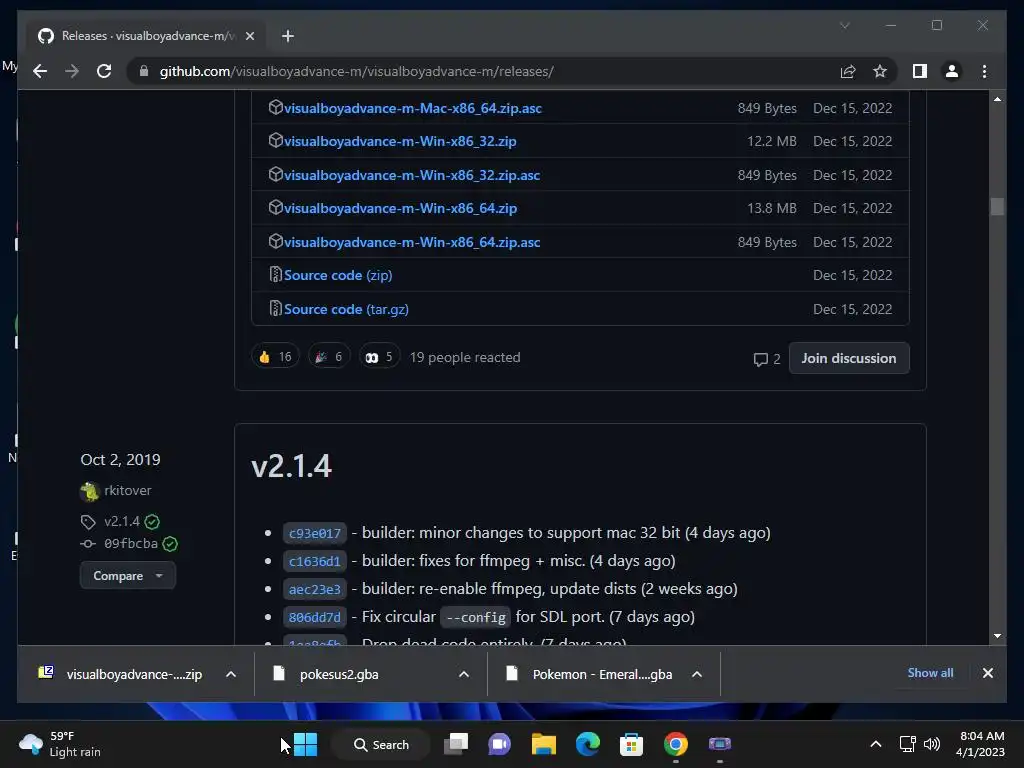Image resolution: width=1024 pixels, height=768 pixels.
Task: Open the Windows Start menu
Action: coord(305,744)
